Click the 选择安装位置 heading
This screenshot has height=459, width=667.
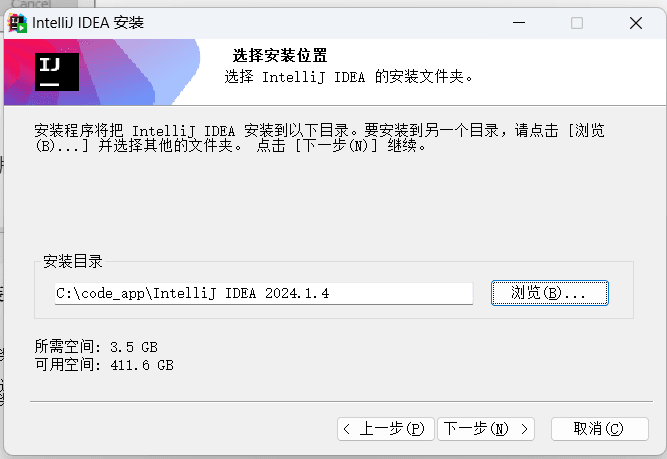click(x=280, y=56)
